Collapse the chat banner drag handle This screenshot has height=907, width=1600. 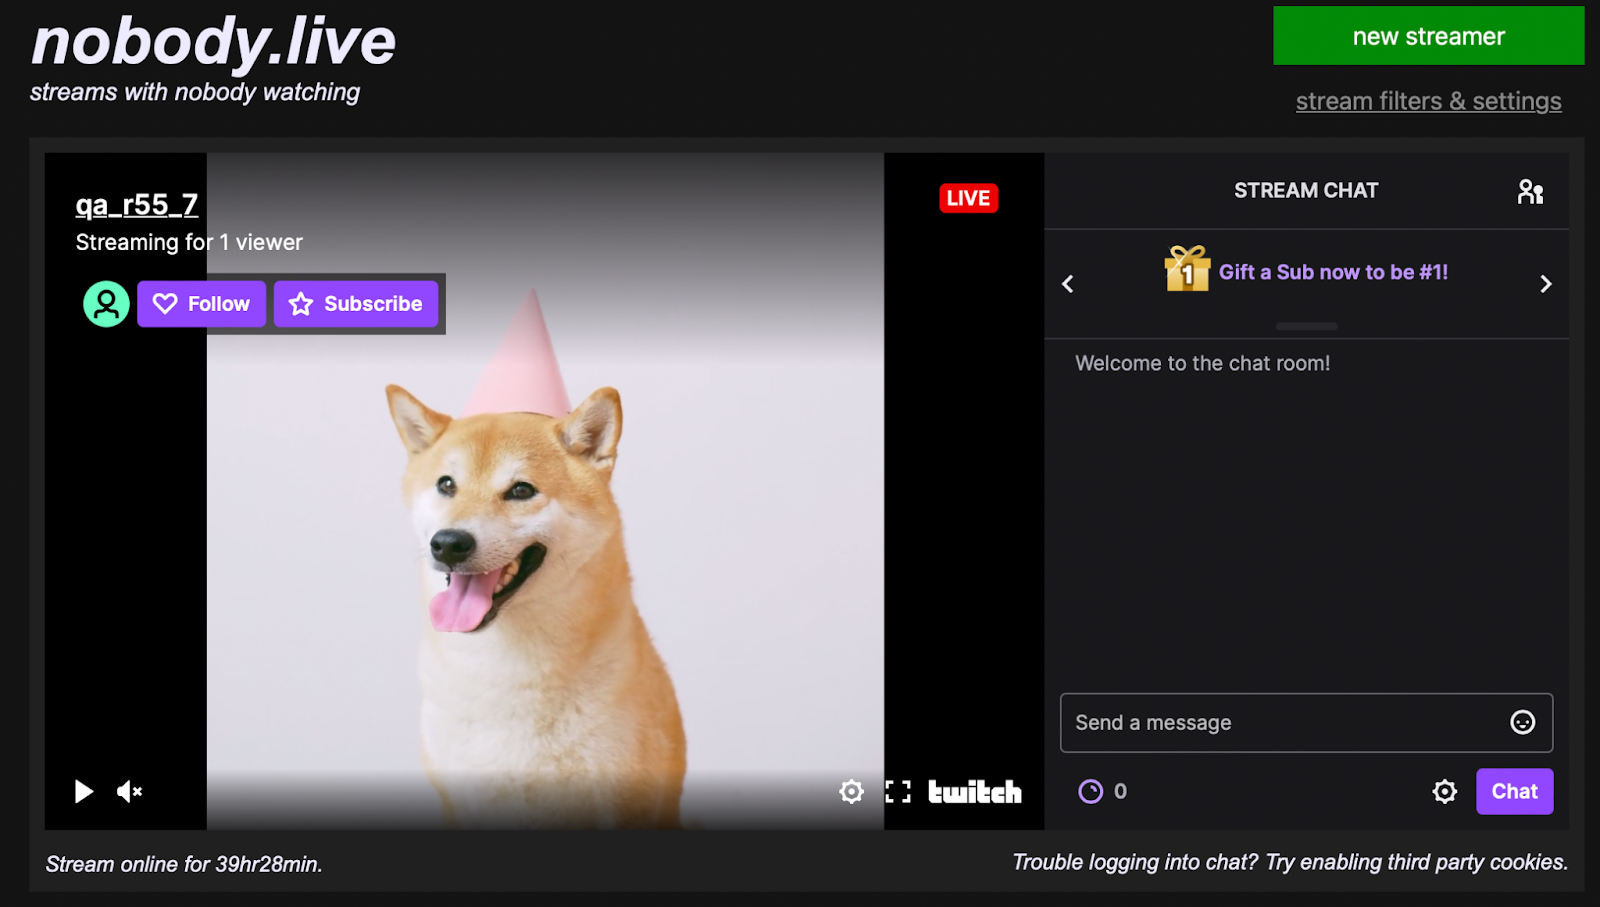(1306, 326)
